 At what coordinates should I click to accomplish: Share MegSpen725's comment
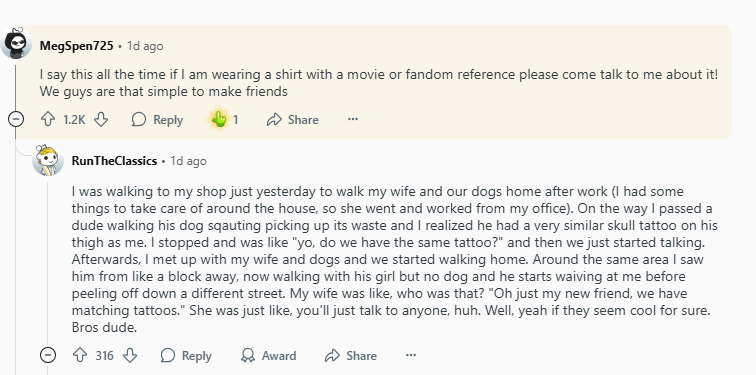293,120
